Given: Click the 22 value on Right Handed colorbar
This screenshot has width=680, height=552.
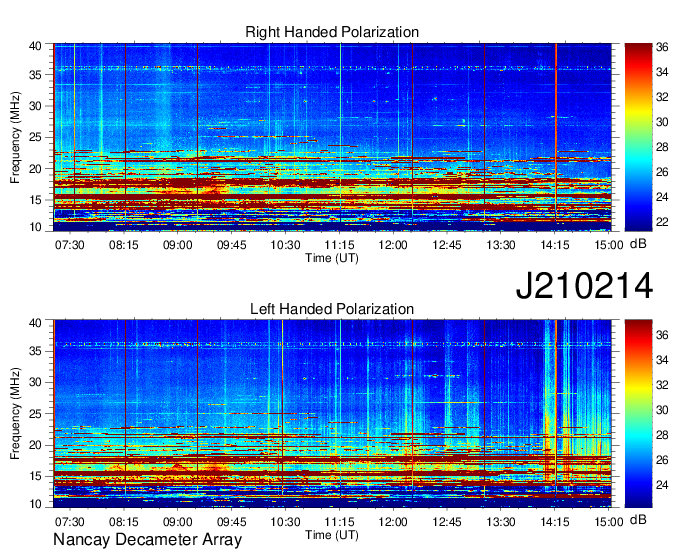Looking at the screenshot, I should 662,222.
